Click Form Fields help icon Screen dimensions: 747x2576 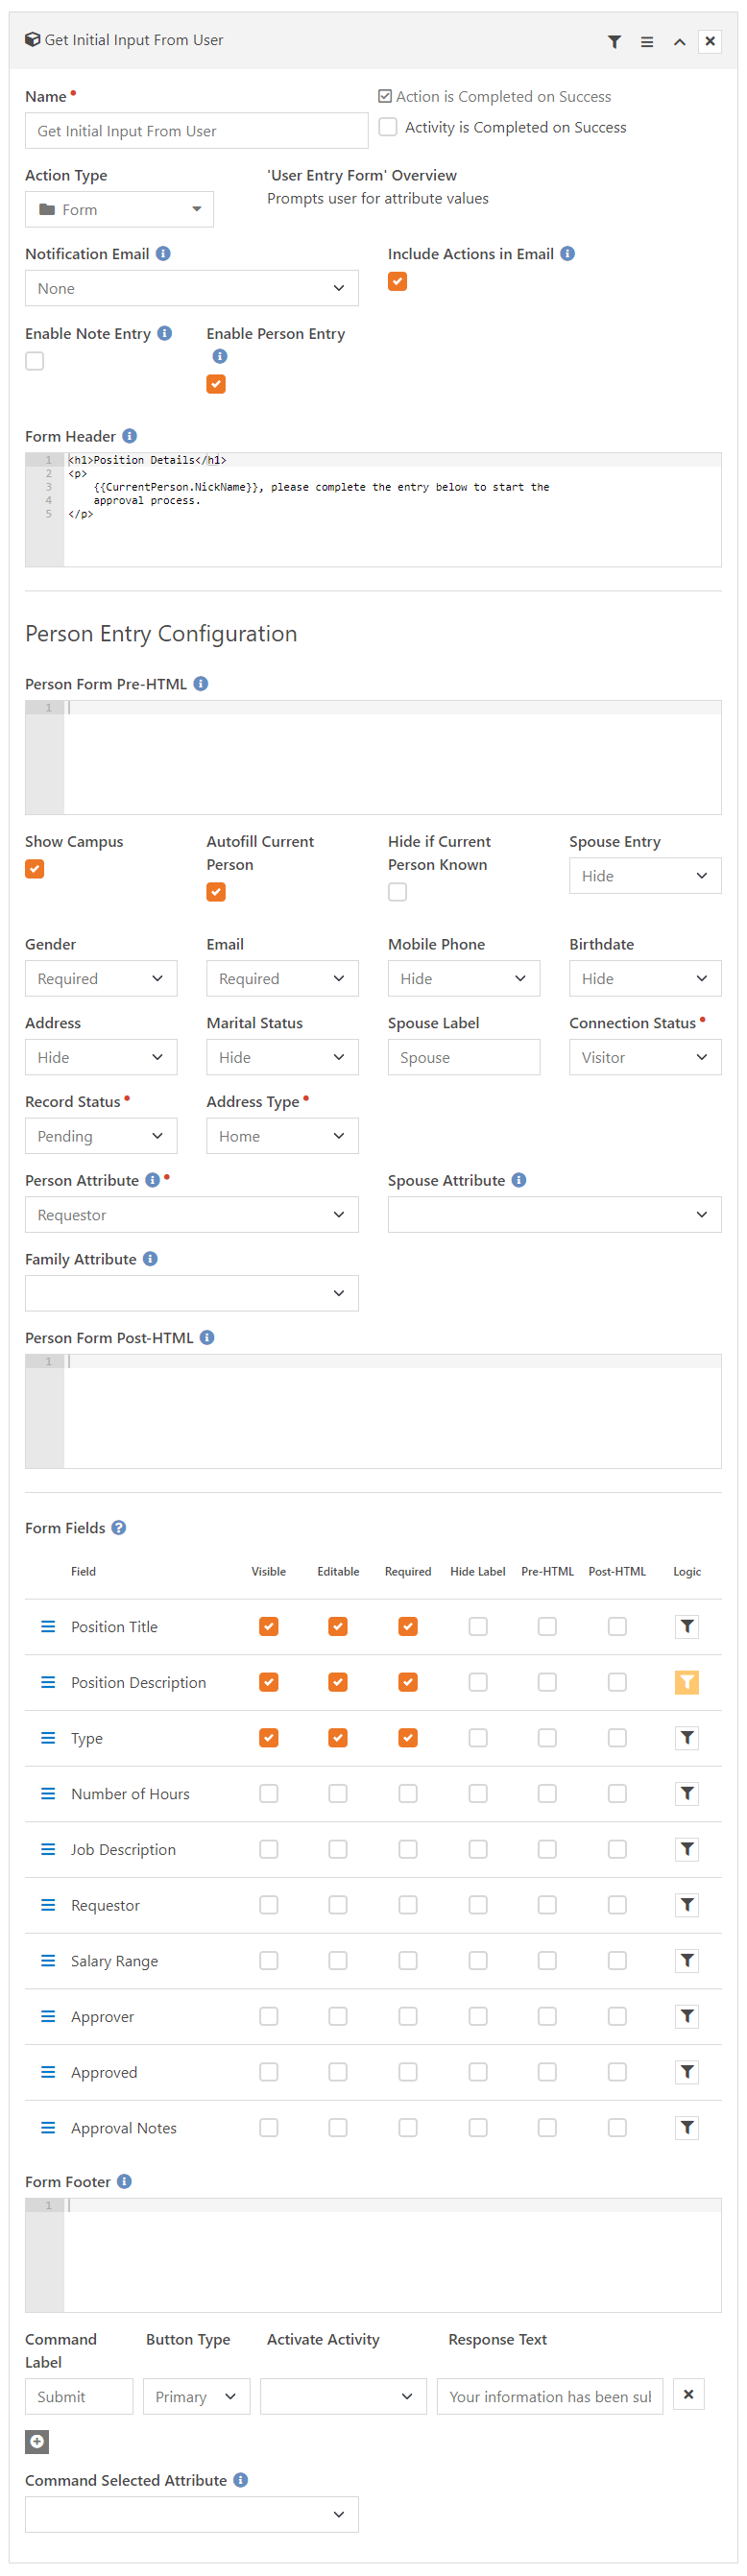click(x=119, y=1527)
